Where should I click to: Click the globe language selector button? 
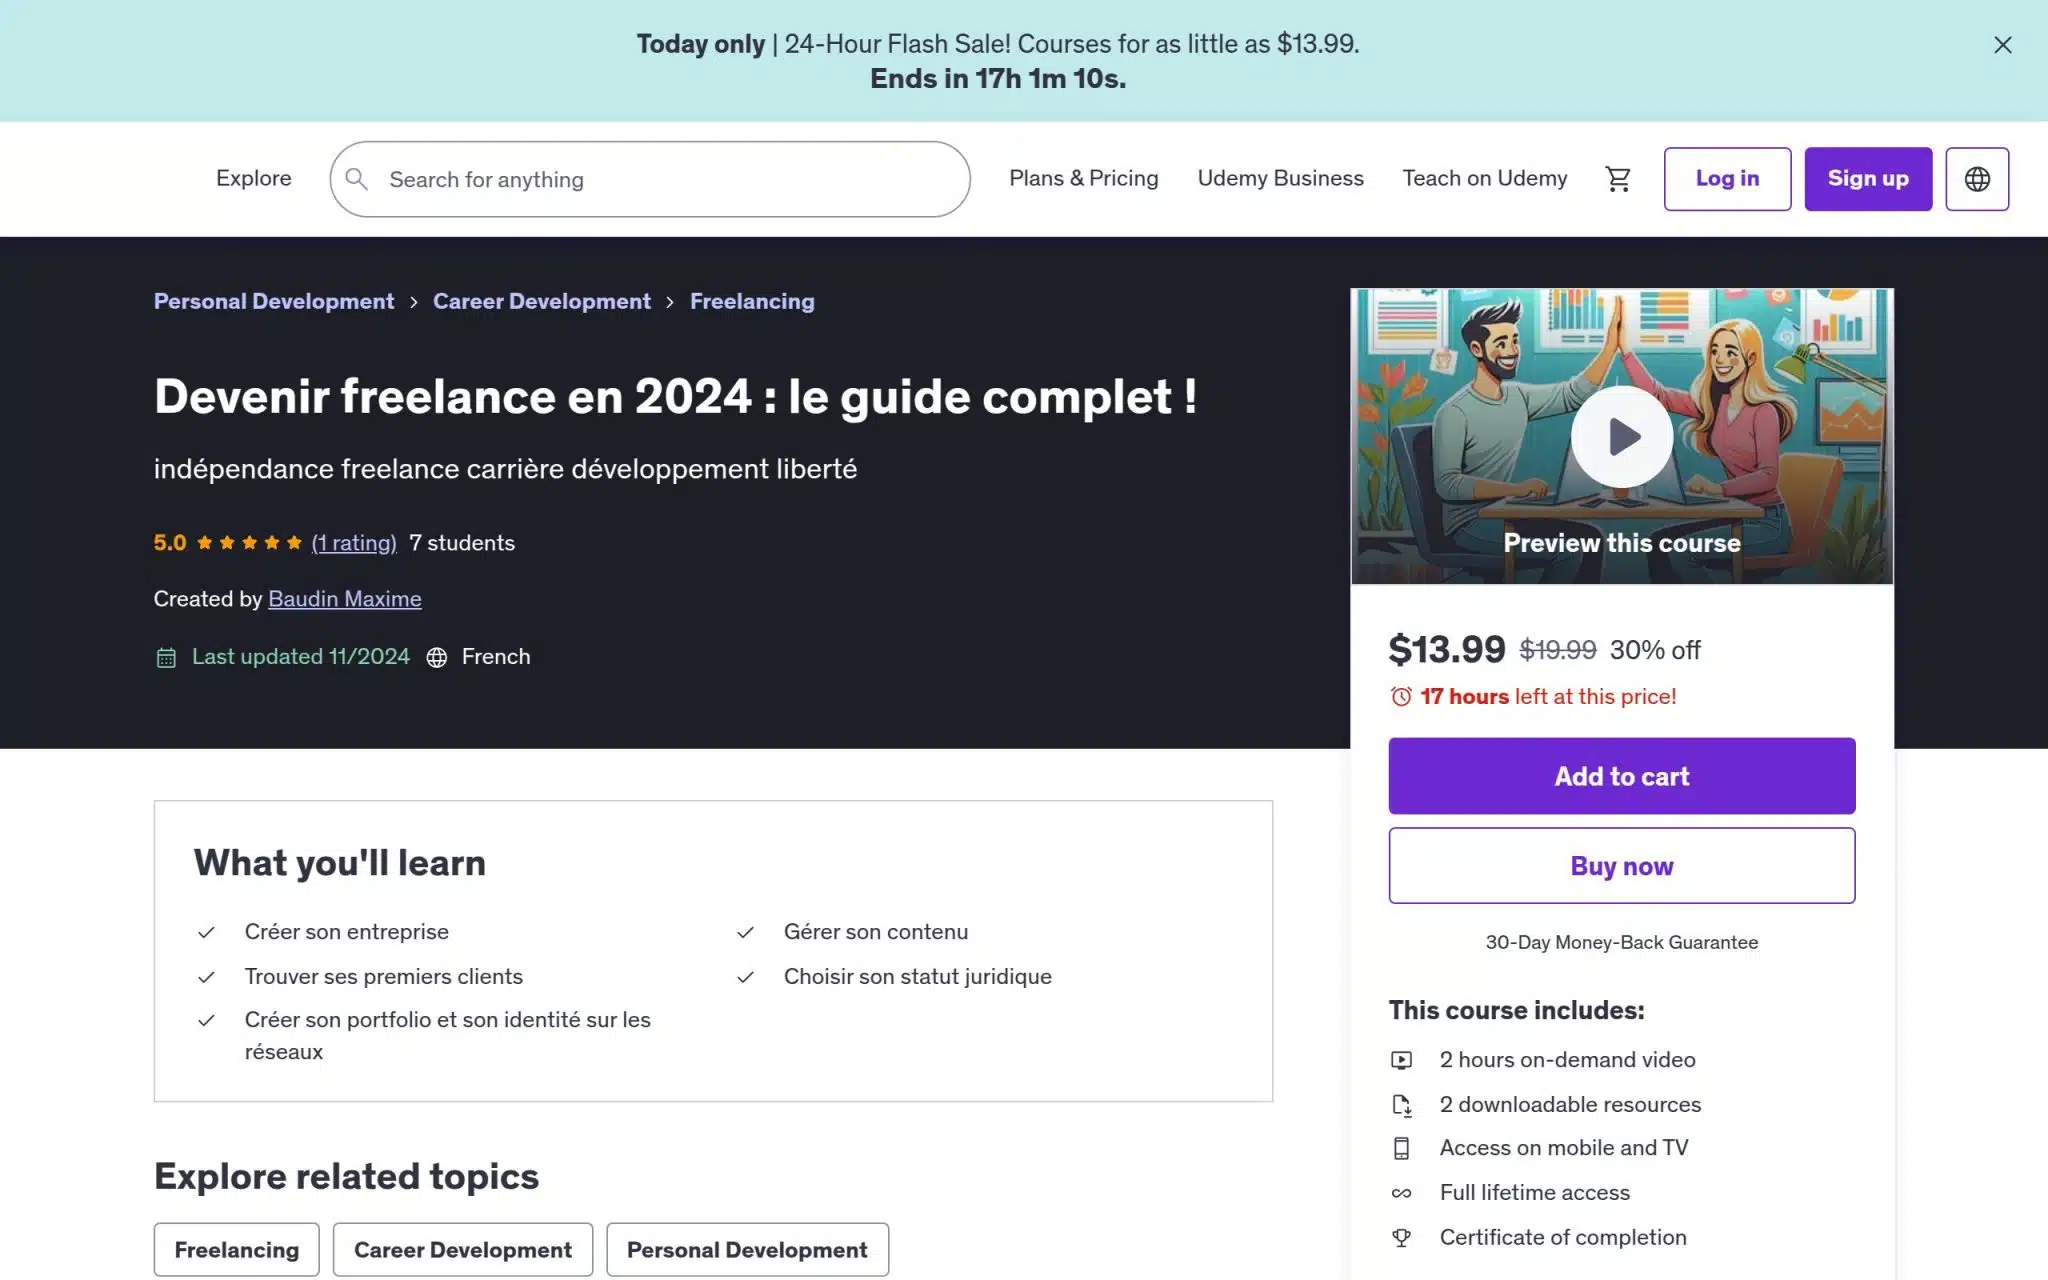tap(1977, 179)
